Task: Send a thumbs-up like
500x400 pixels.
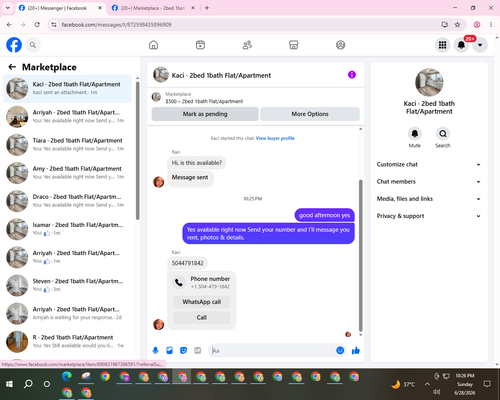Action: 356,350
